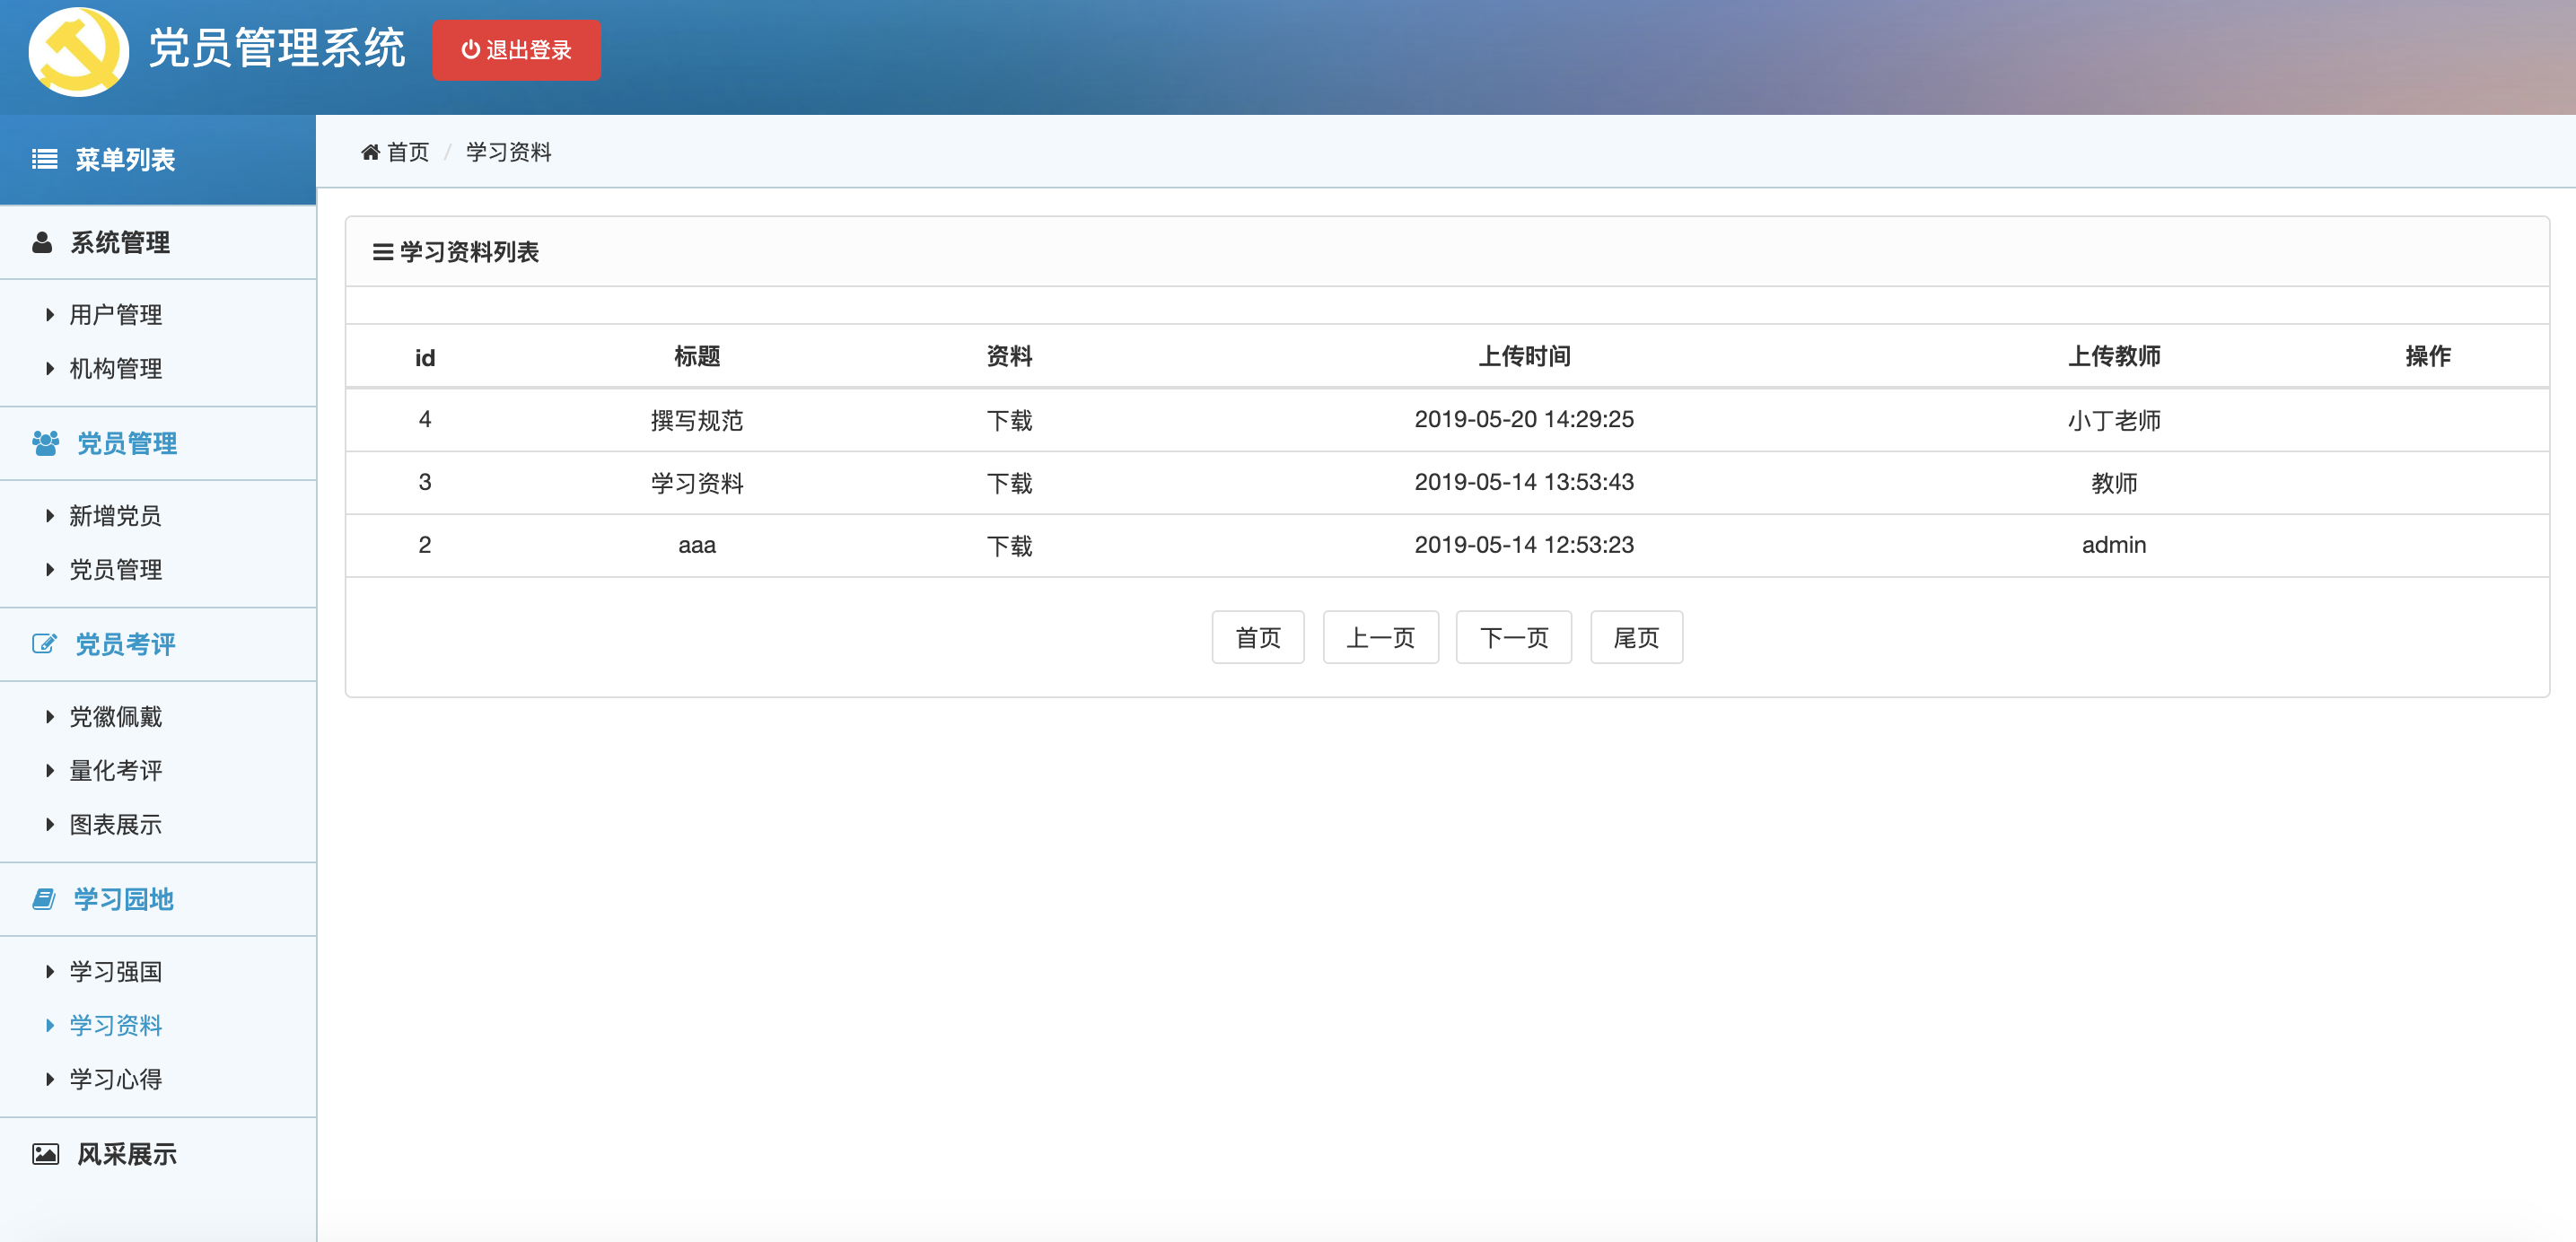
Task: Open 机构管理 in the sidebar
Action: [x=115, y=369]
